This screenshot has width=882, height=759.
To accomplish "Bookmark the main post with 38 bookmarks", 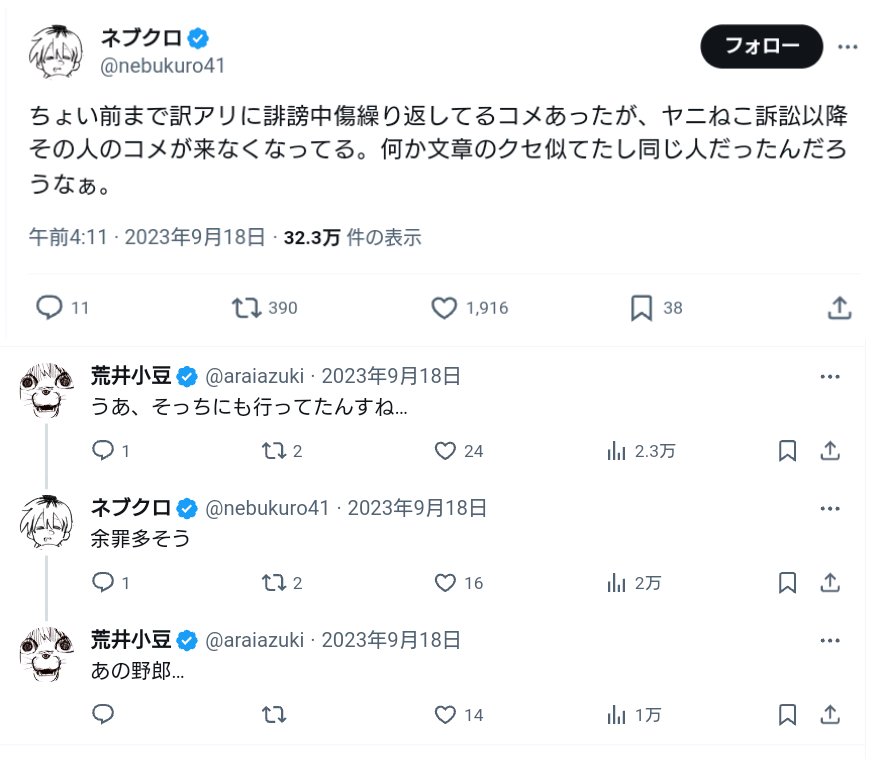I will tap(642, 308).
